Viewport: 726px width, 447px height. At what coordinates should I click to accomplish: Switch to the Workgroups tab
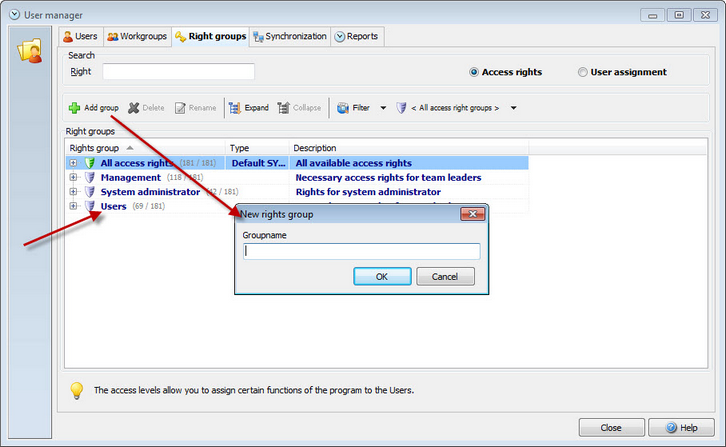137,36
